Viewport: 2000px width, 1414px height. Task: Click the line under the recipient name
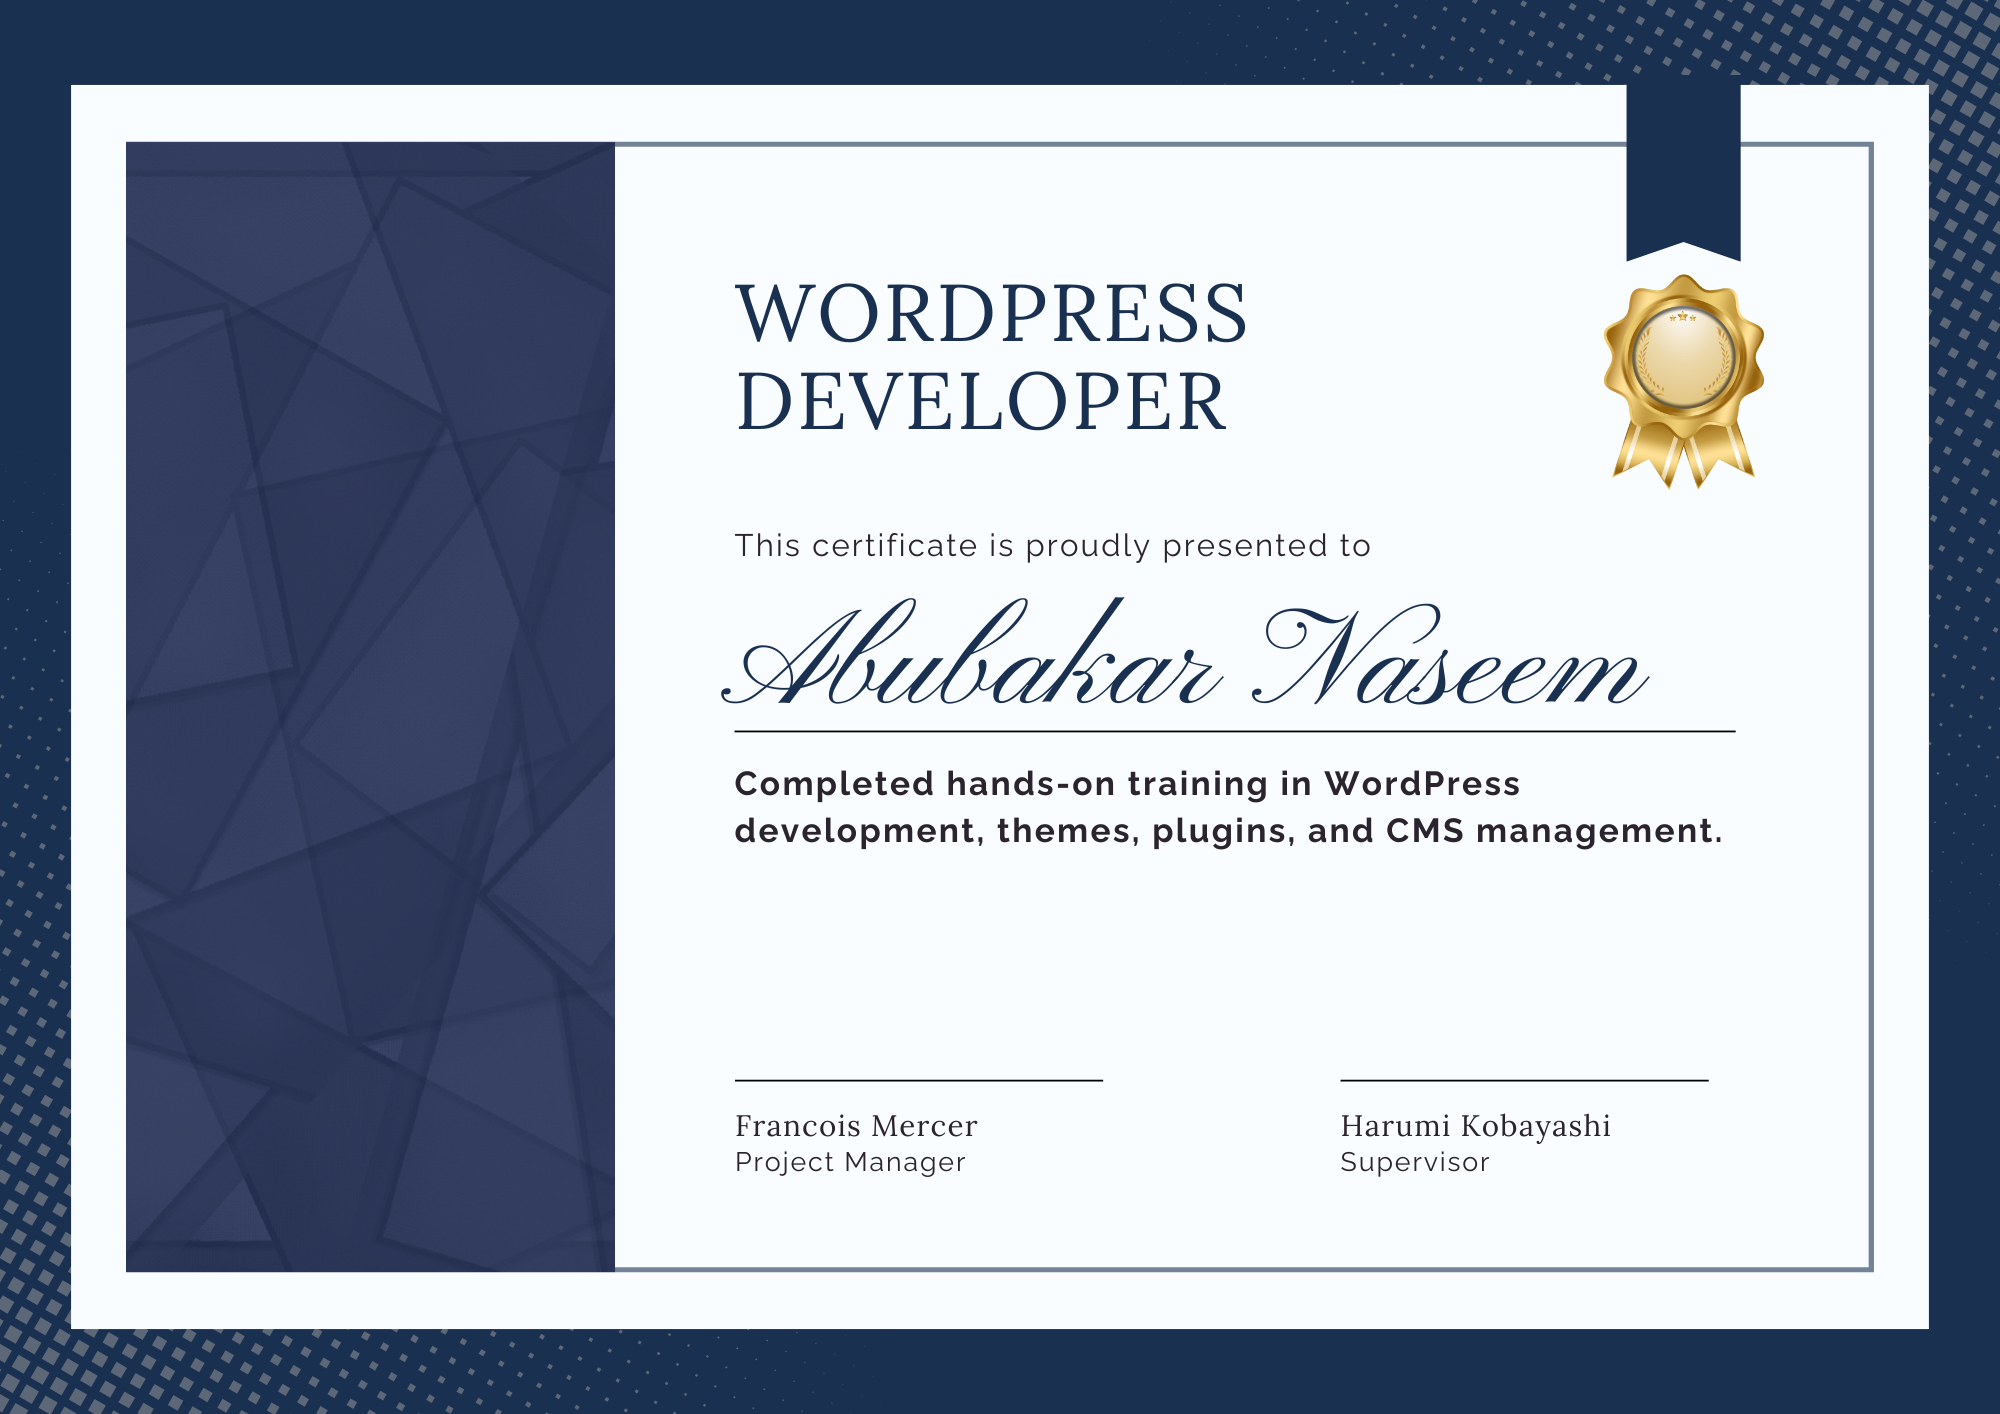[x=1234, y=732]
